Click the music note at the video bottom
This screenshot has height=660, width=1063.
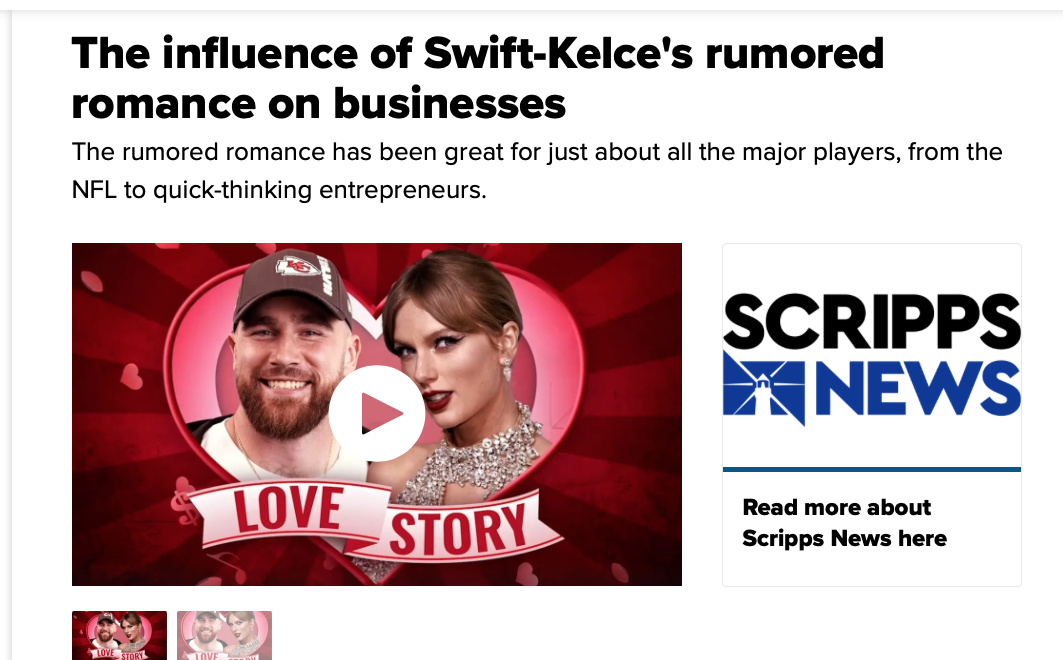(228, 566)
